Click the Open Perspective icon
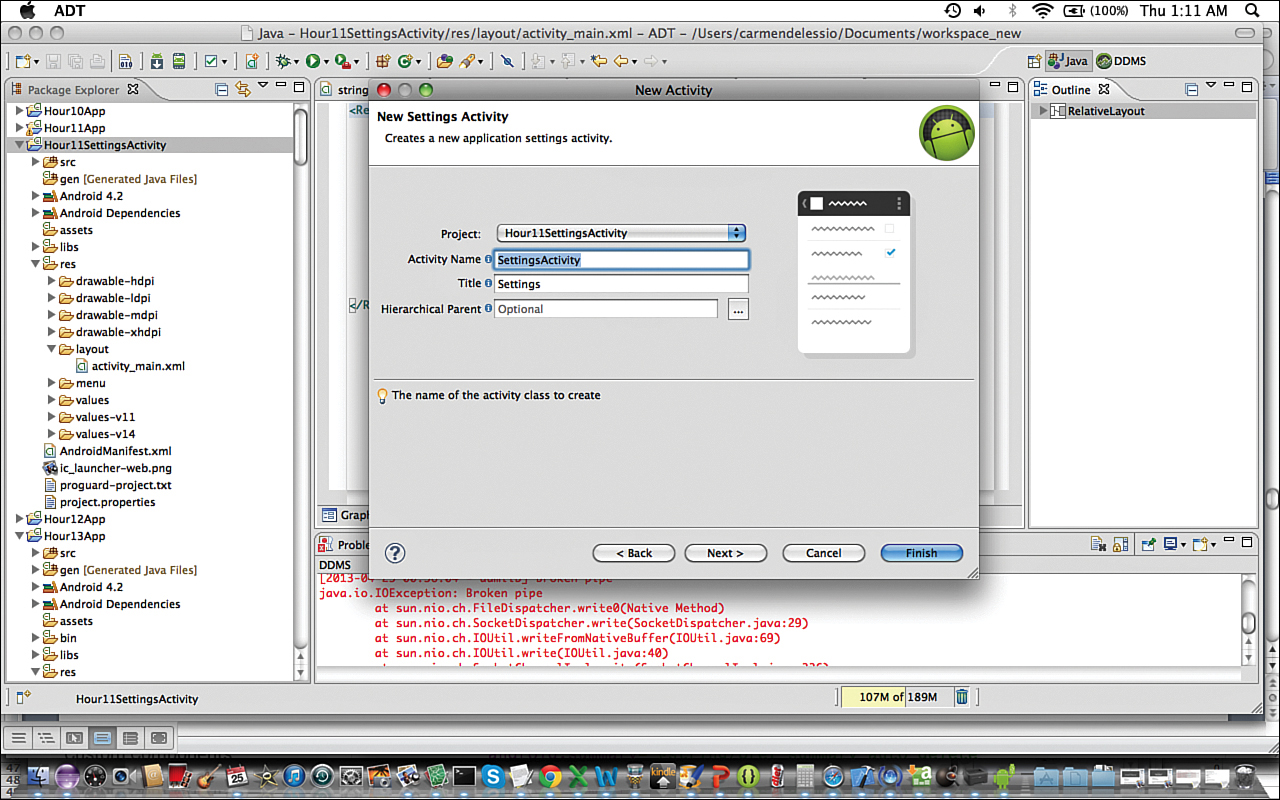Viewport: 1280px width, 800px height. point(1036,61)
